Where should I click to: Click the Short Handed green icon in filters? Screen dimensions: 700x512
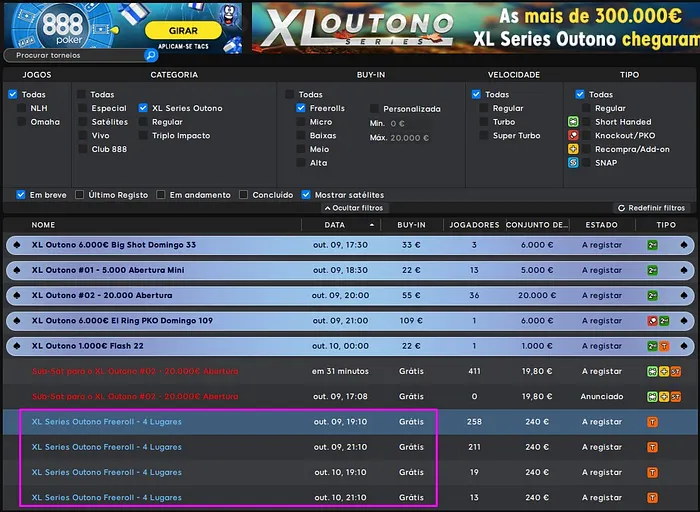point(573,121)
